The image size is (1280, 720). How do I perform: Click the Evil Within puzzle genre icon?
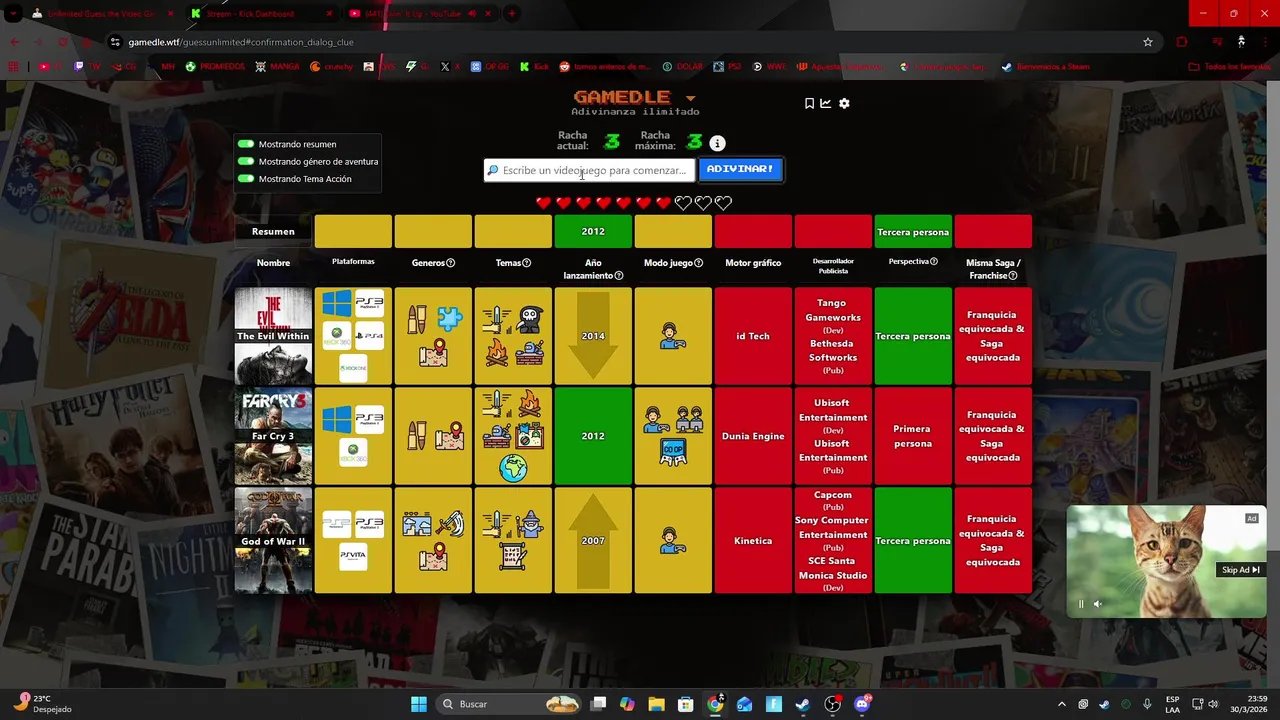pyautogui.click(x=450, y=319)
